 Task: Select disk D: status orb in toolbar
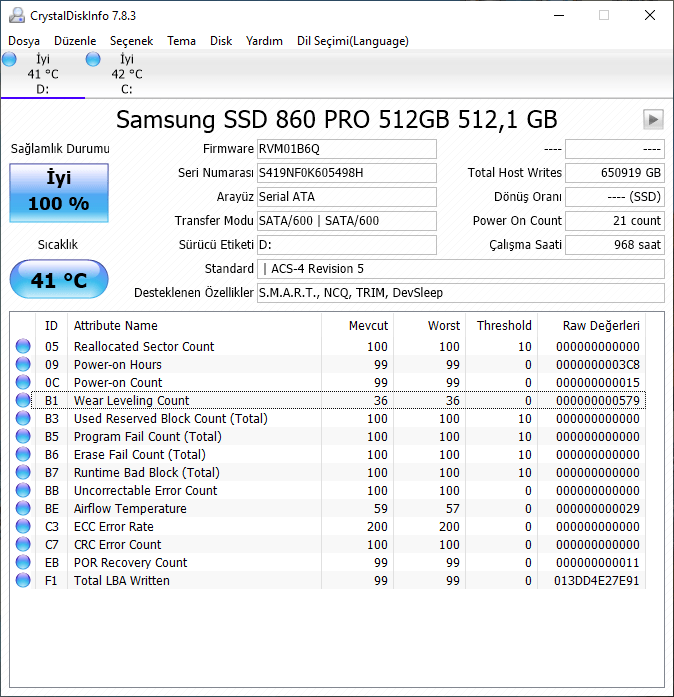(x=9, y=59)
